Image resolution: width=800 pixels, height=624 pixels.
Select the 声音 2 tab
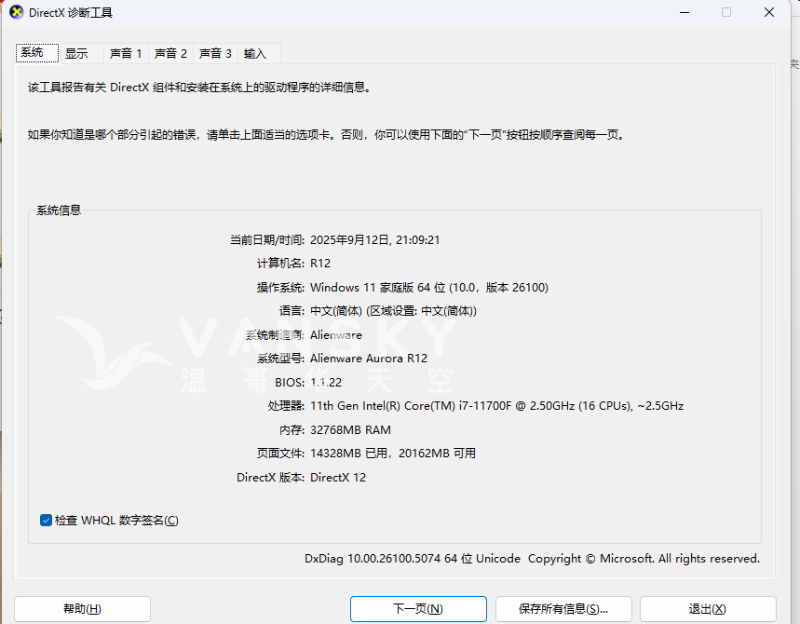[x=170, y=53]
